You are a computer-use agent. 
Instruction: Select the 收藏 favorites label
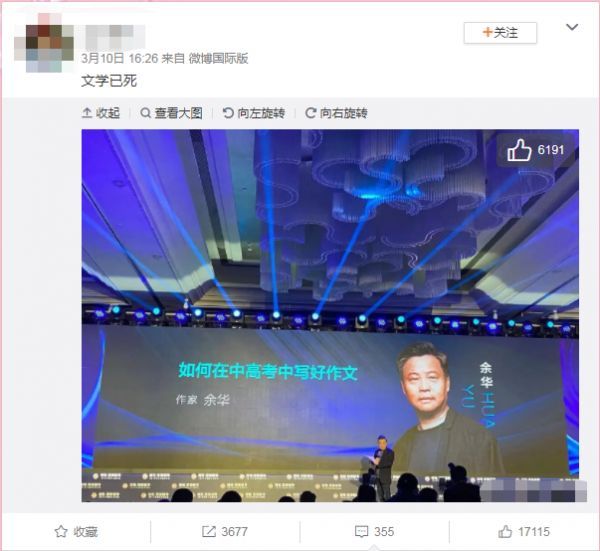[x=86, y=531]
